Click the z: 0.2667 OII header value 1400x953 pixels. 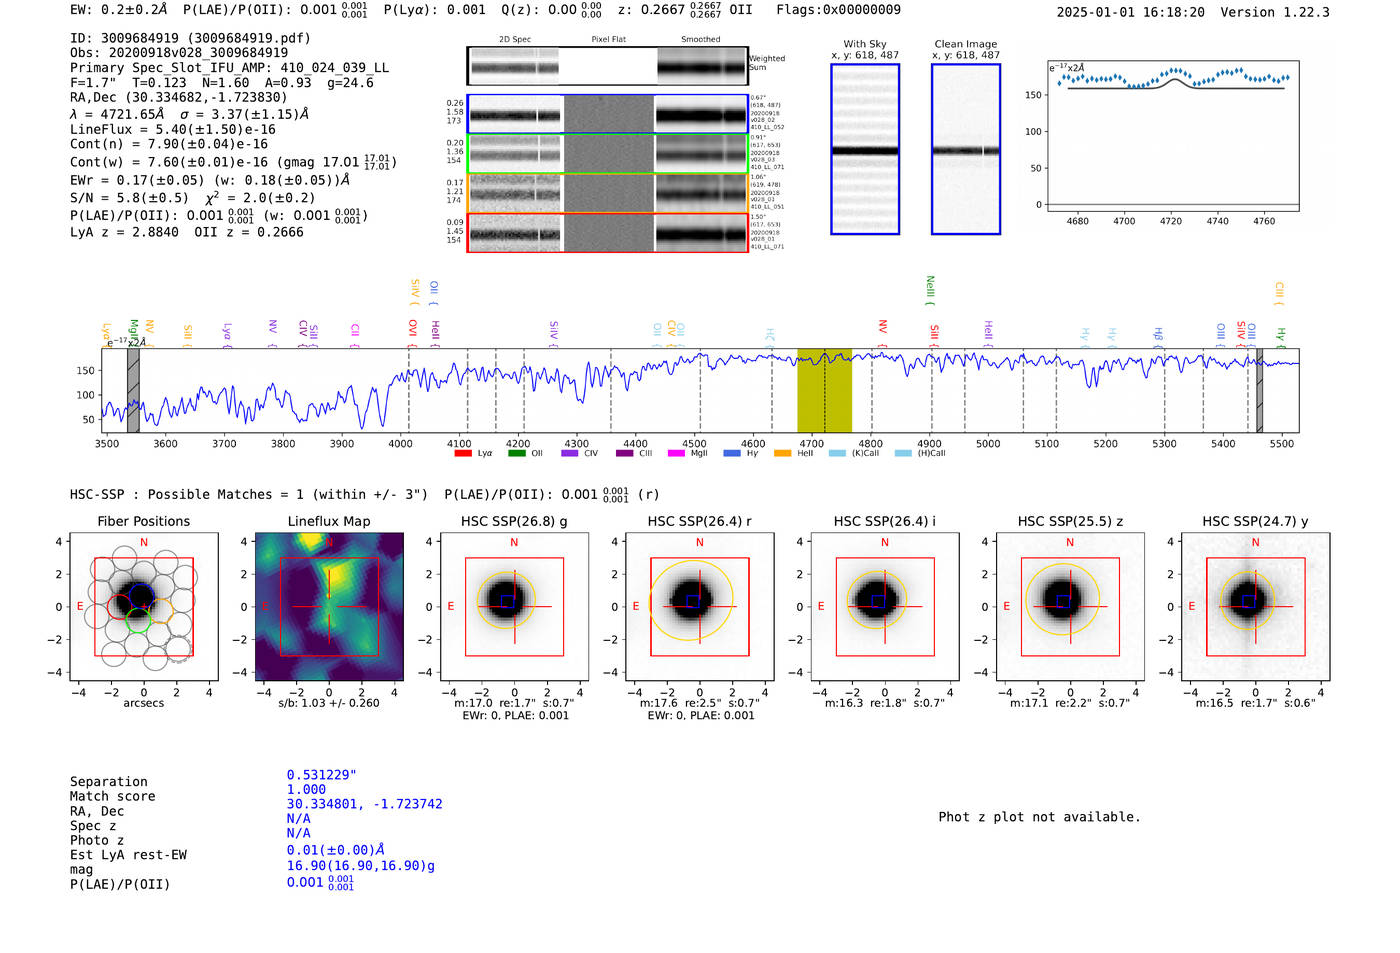[685, 9]
